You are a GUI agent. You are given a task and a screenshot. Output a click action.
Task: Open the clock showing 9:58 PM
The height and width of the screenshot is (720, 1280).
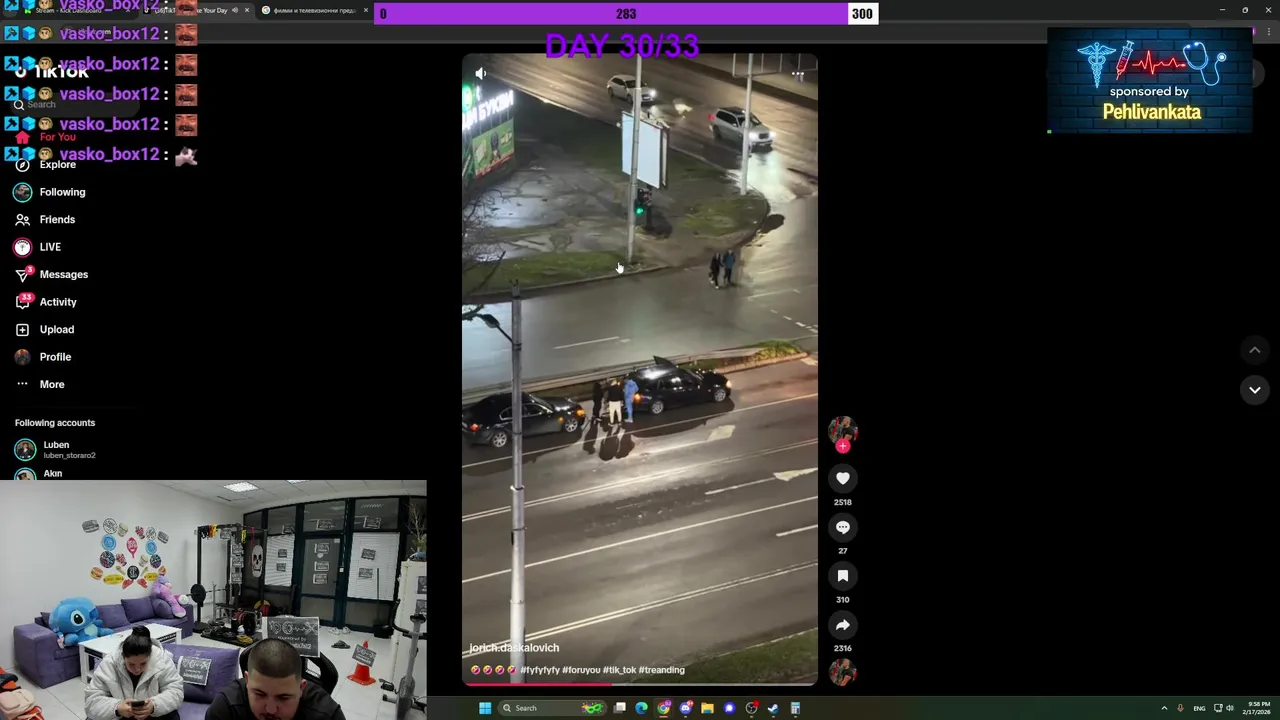pos(1258,708)
